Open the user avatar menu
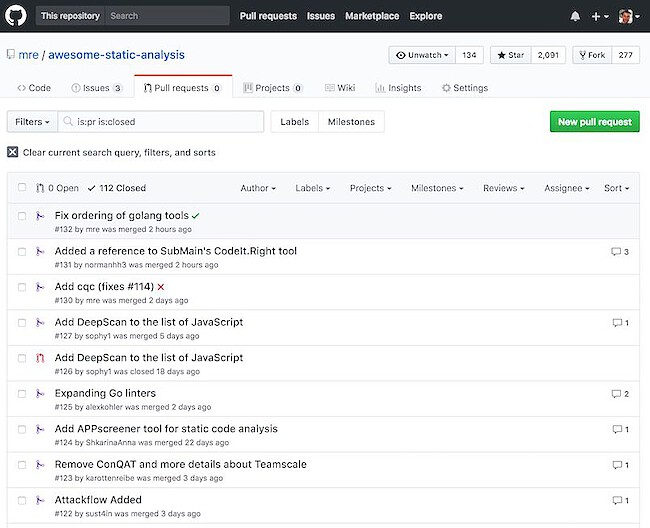 (x=629, y=16)
